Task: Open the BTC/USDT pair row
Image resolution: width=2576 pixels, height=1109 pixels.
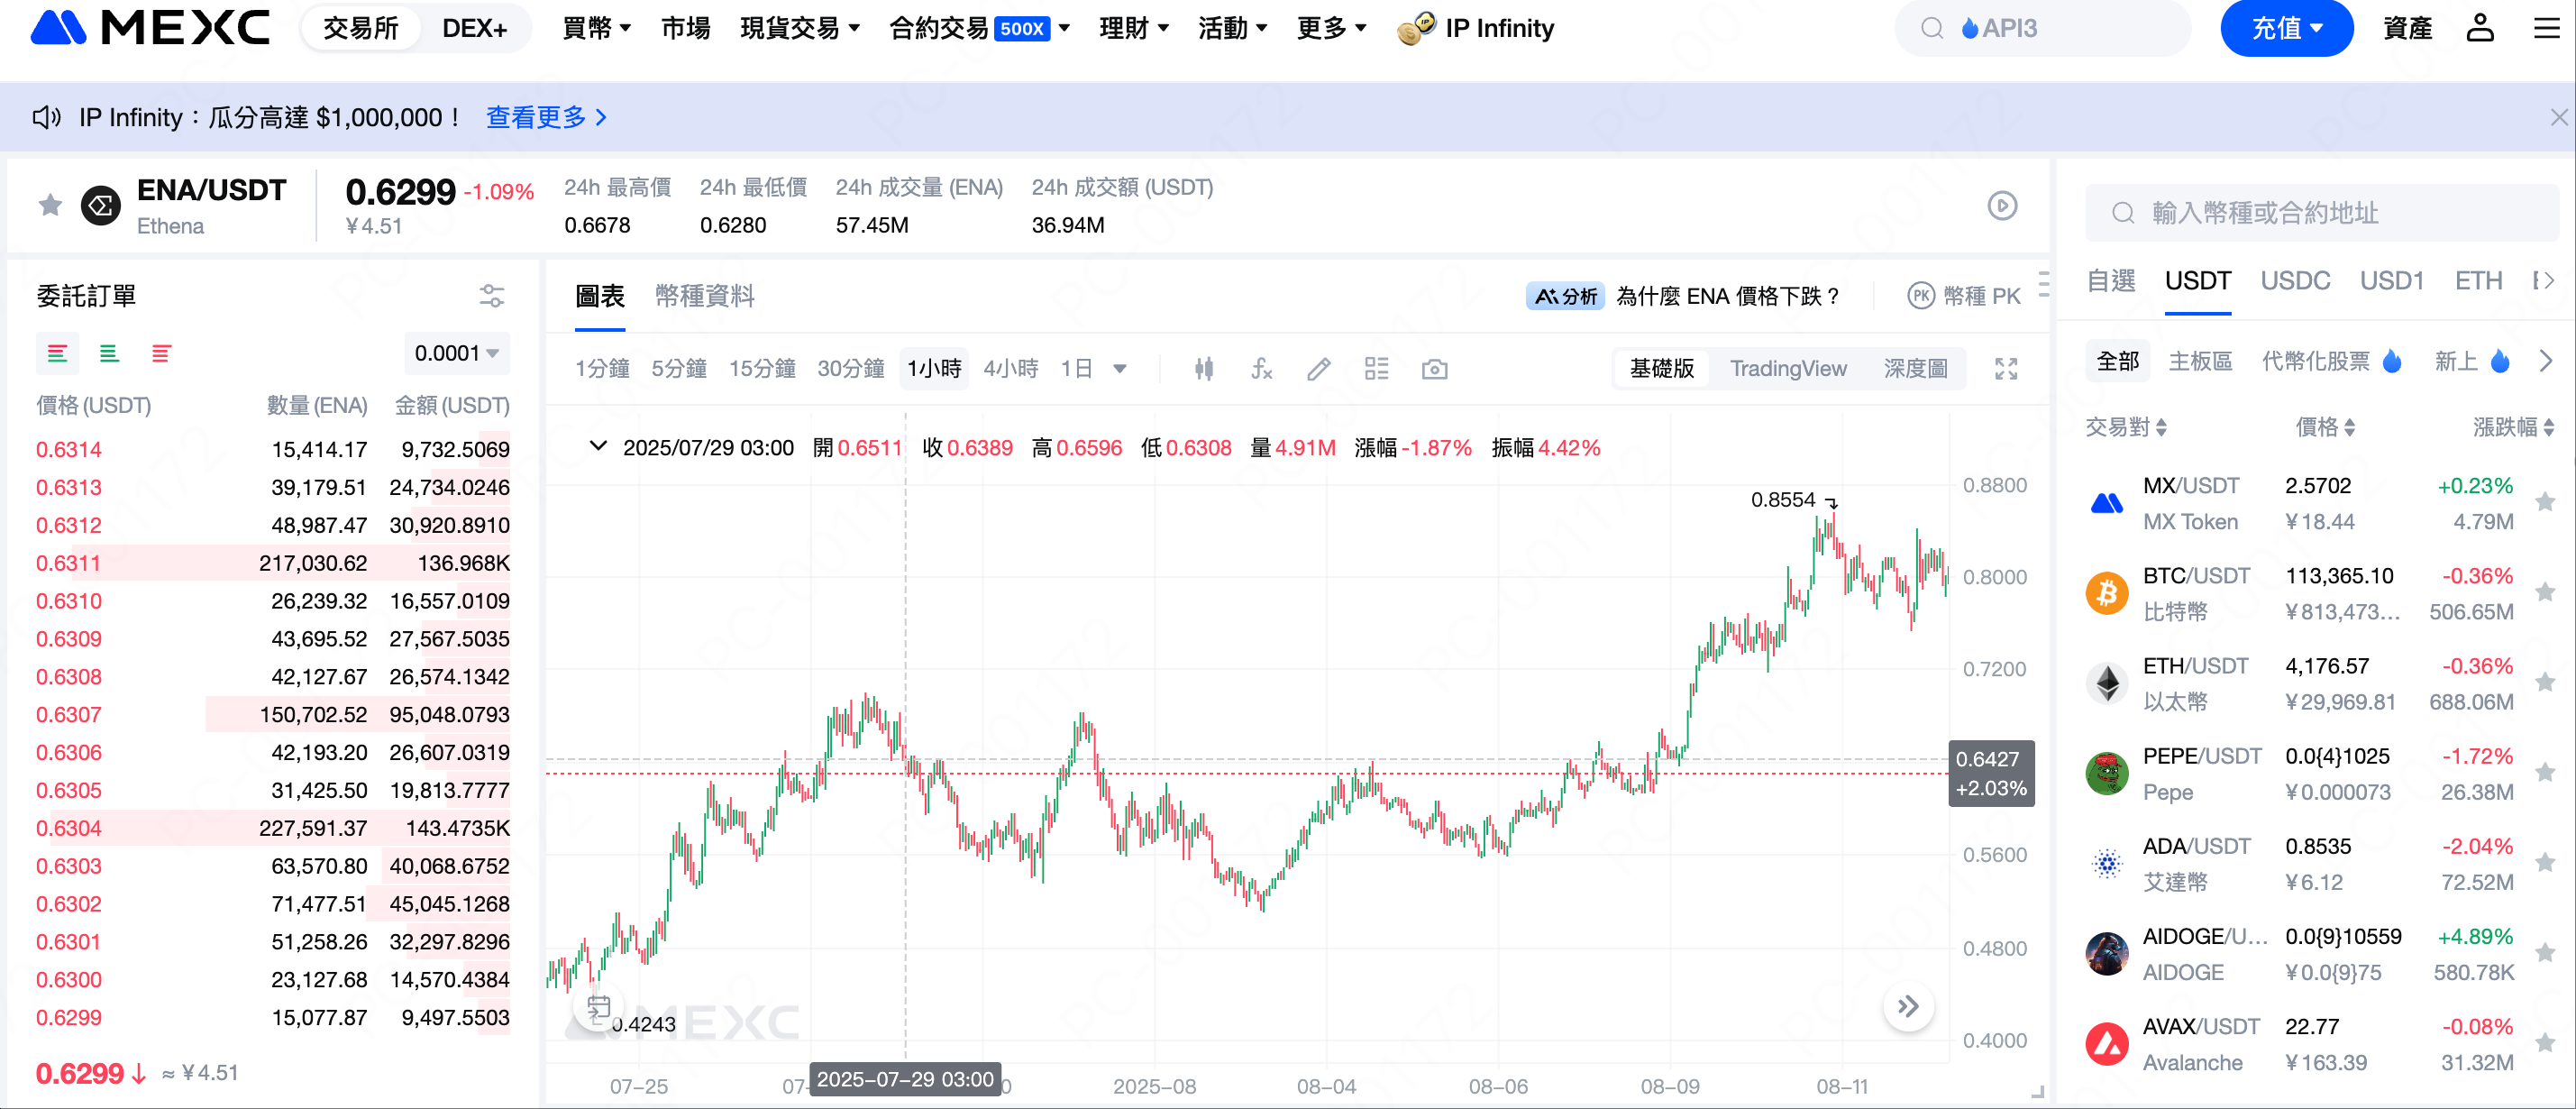Action: click(2320, 593)
